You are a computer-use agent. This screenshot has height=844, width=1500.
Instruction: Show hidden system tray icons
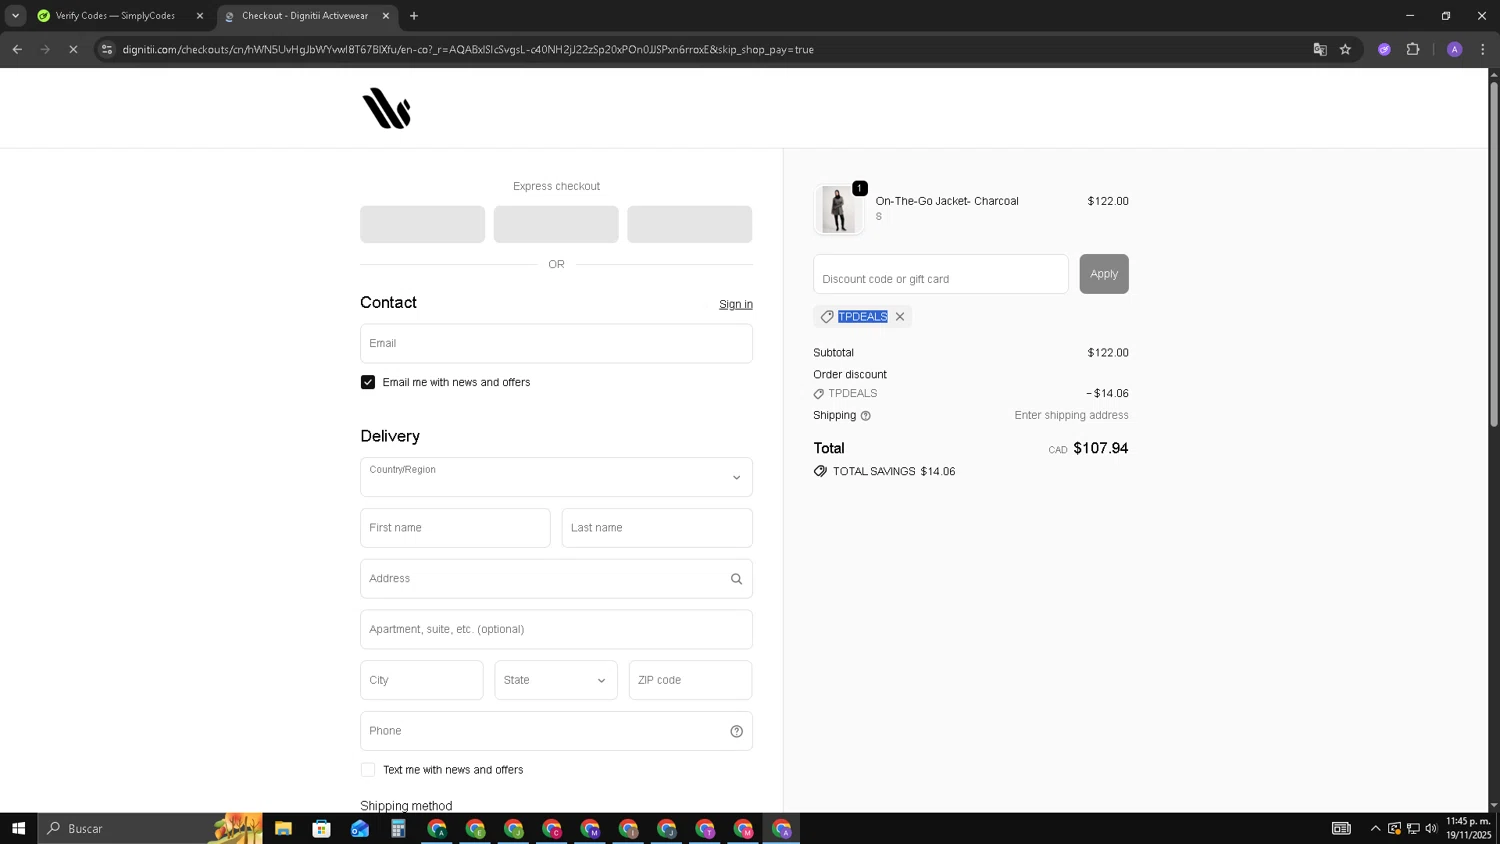click(1375, 828)
